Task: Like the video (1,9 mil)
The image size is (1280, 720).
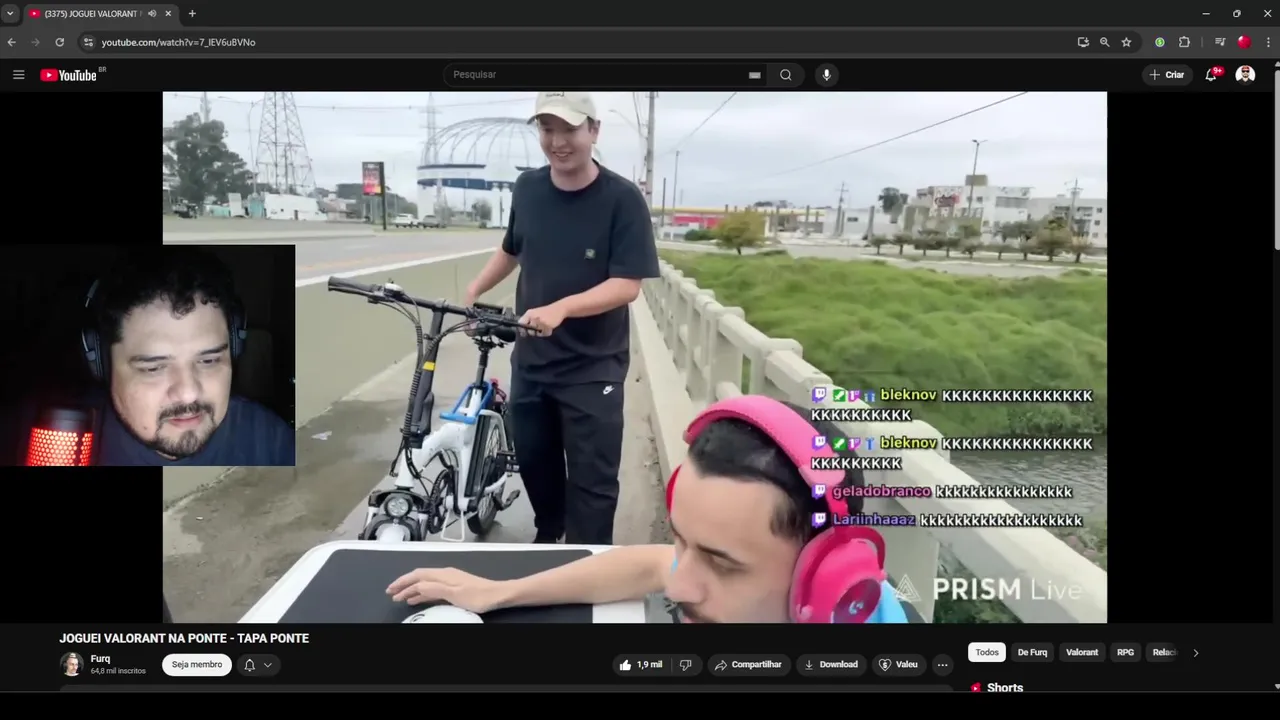Action: click(641, 664)
